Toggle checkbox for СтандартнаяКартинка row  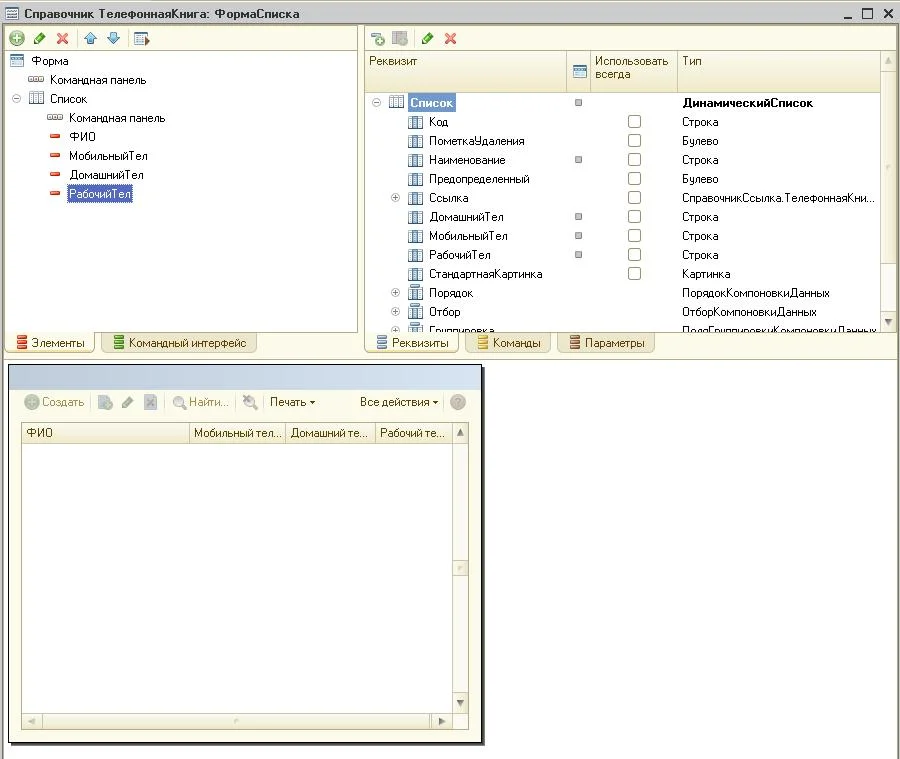coord(634,274)
